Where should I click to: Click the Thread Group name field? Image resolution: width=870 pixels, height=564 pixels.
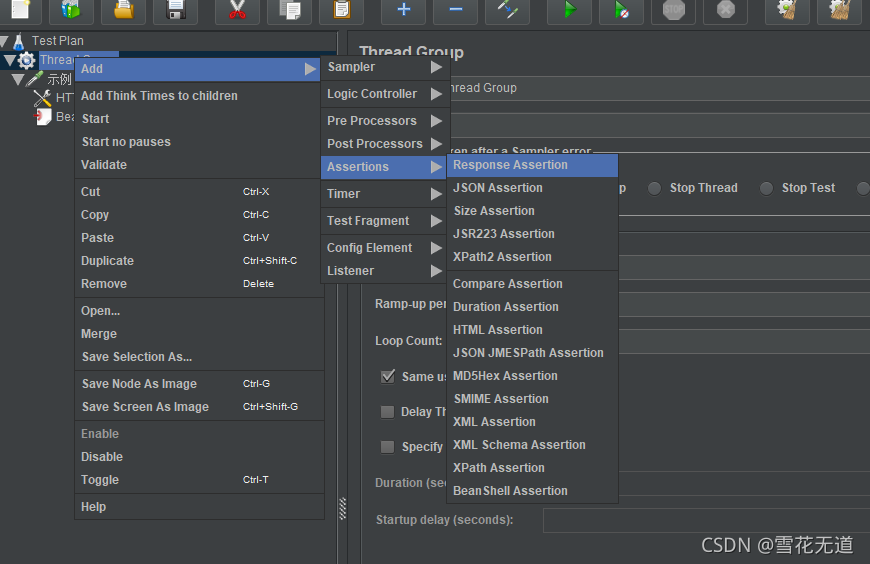(660, 88)
